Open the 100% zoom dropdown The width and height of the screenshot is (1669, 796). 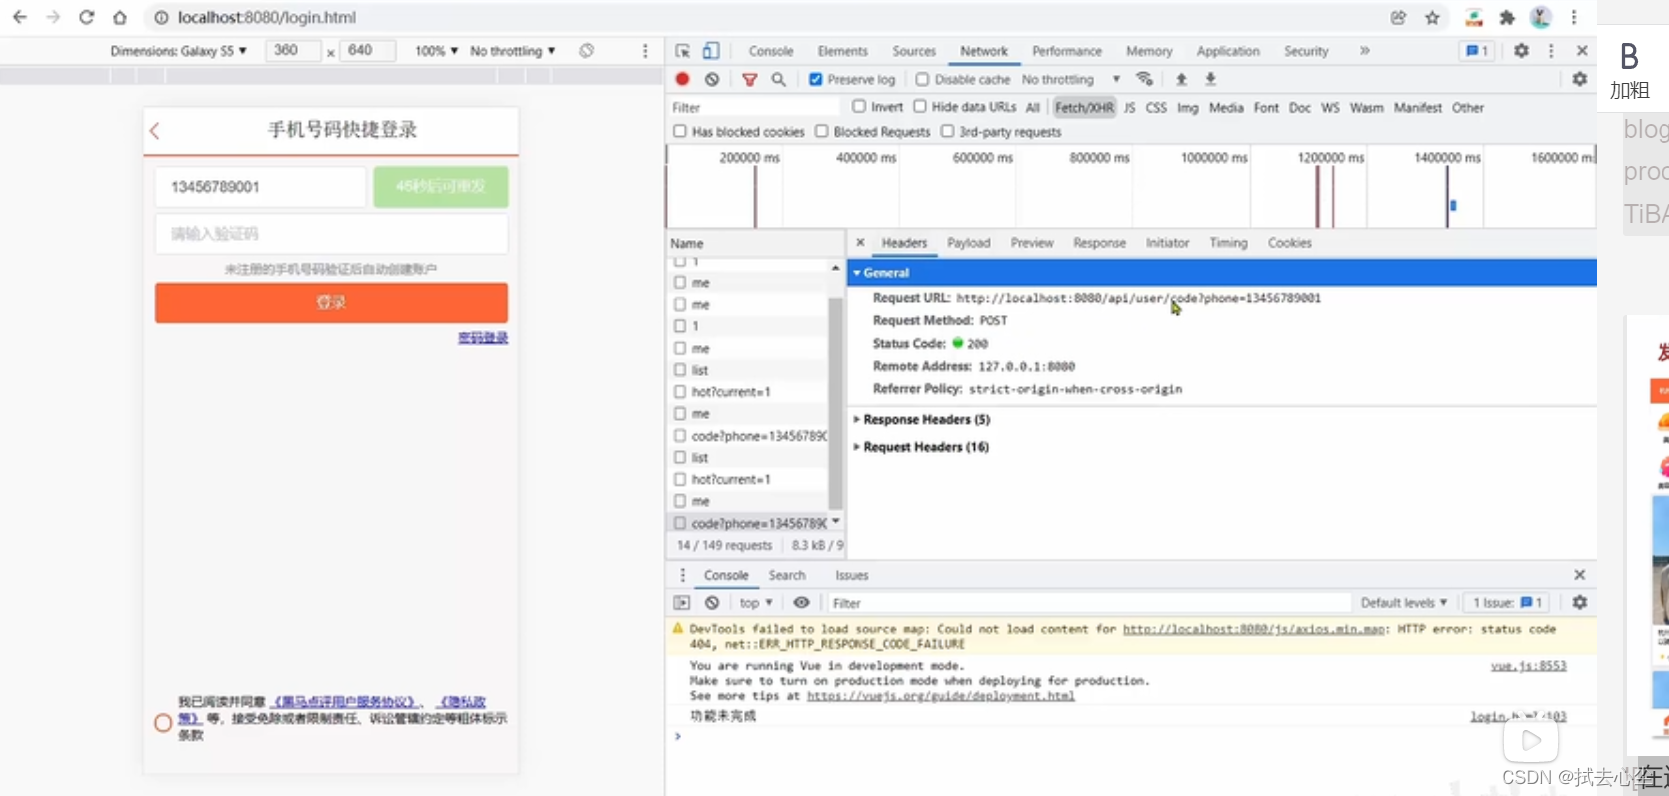[437, 50]
